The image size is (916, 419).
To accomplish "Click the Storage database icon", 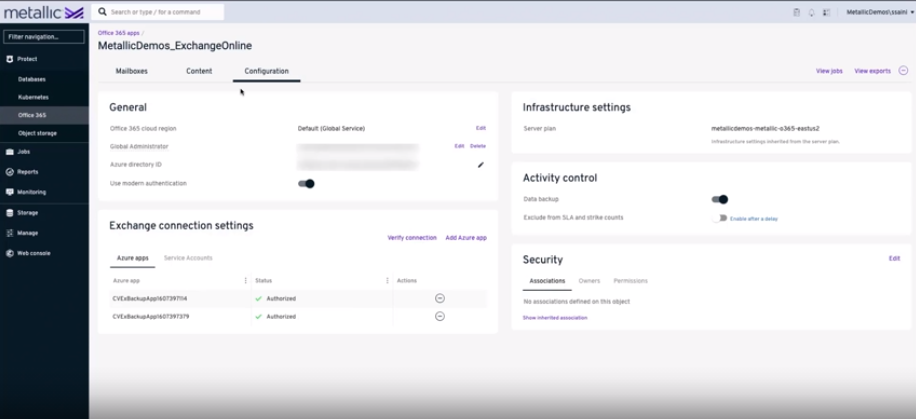I will point(10,213).
